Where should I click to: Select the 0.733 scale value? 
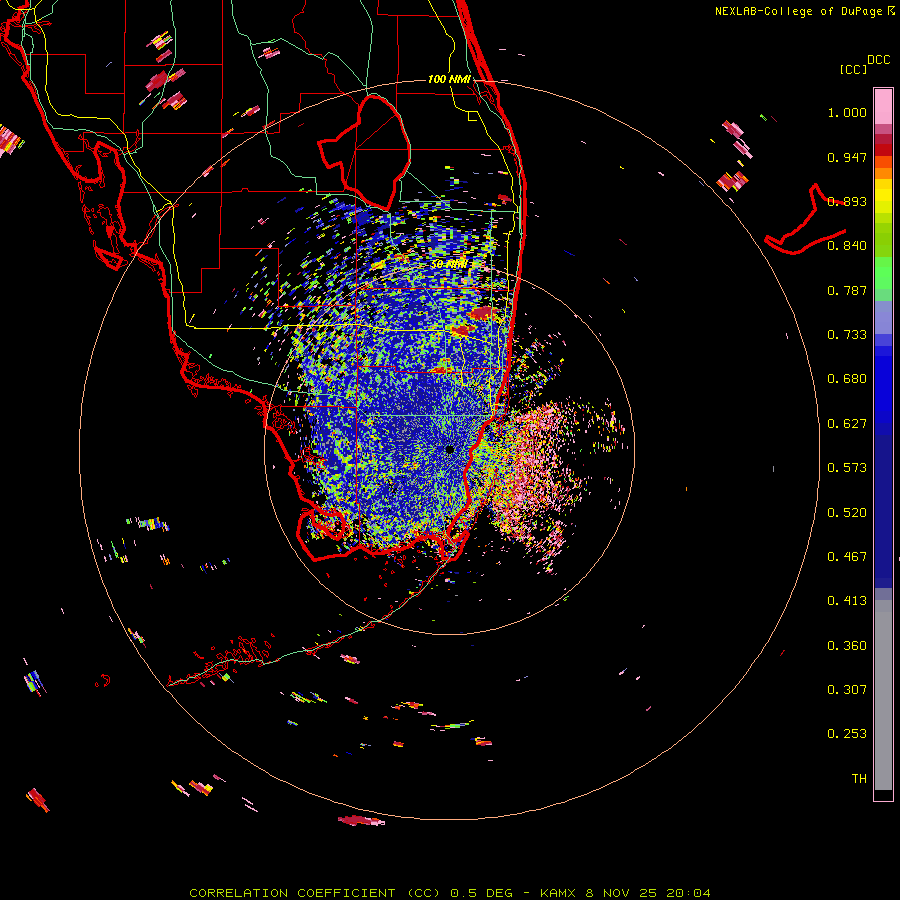pos(847,335)
